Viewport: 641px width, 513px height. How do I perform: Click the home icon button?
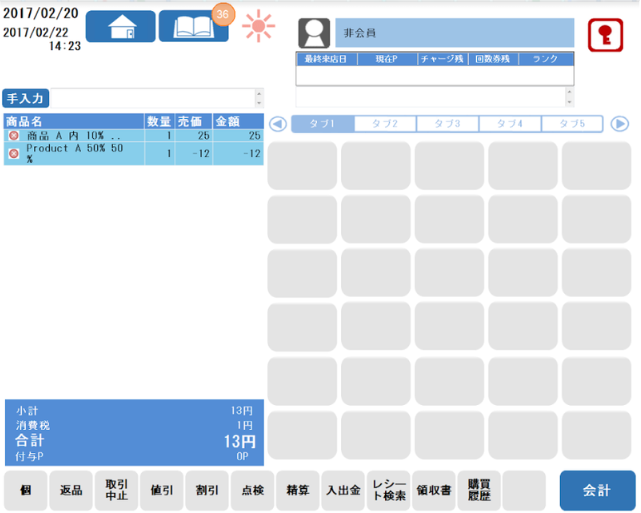pos(120,27)
